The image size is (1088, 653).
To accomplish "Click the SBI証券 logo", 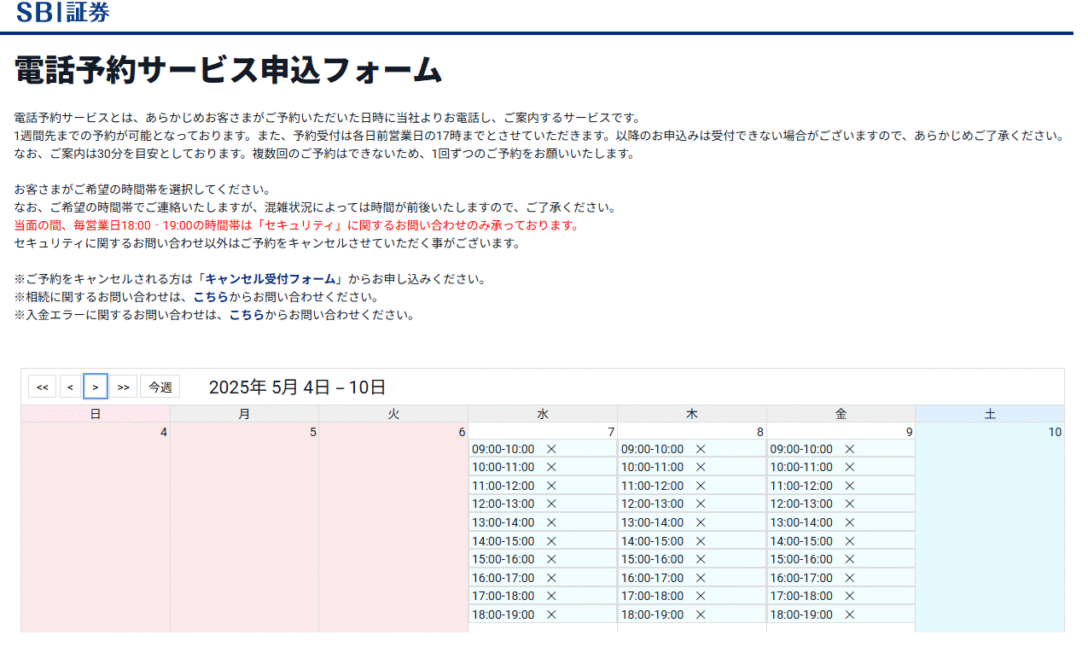I will coord(63,13).
